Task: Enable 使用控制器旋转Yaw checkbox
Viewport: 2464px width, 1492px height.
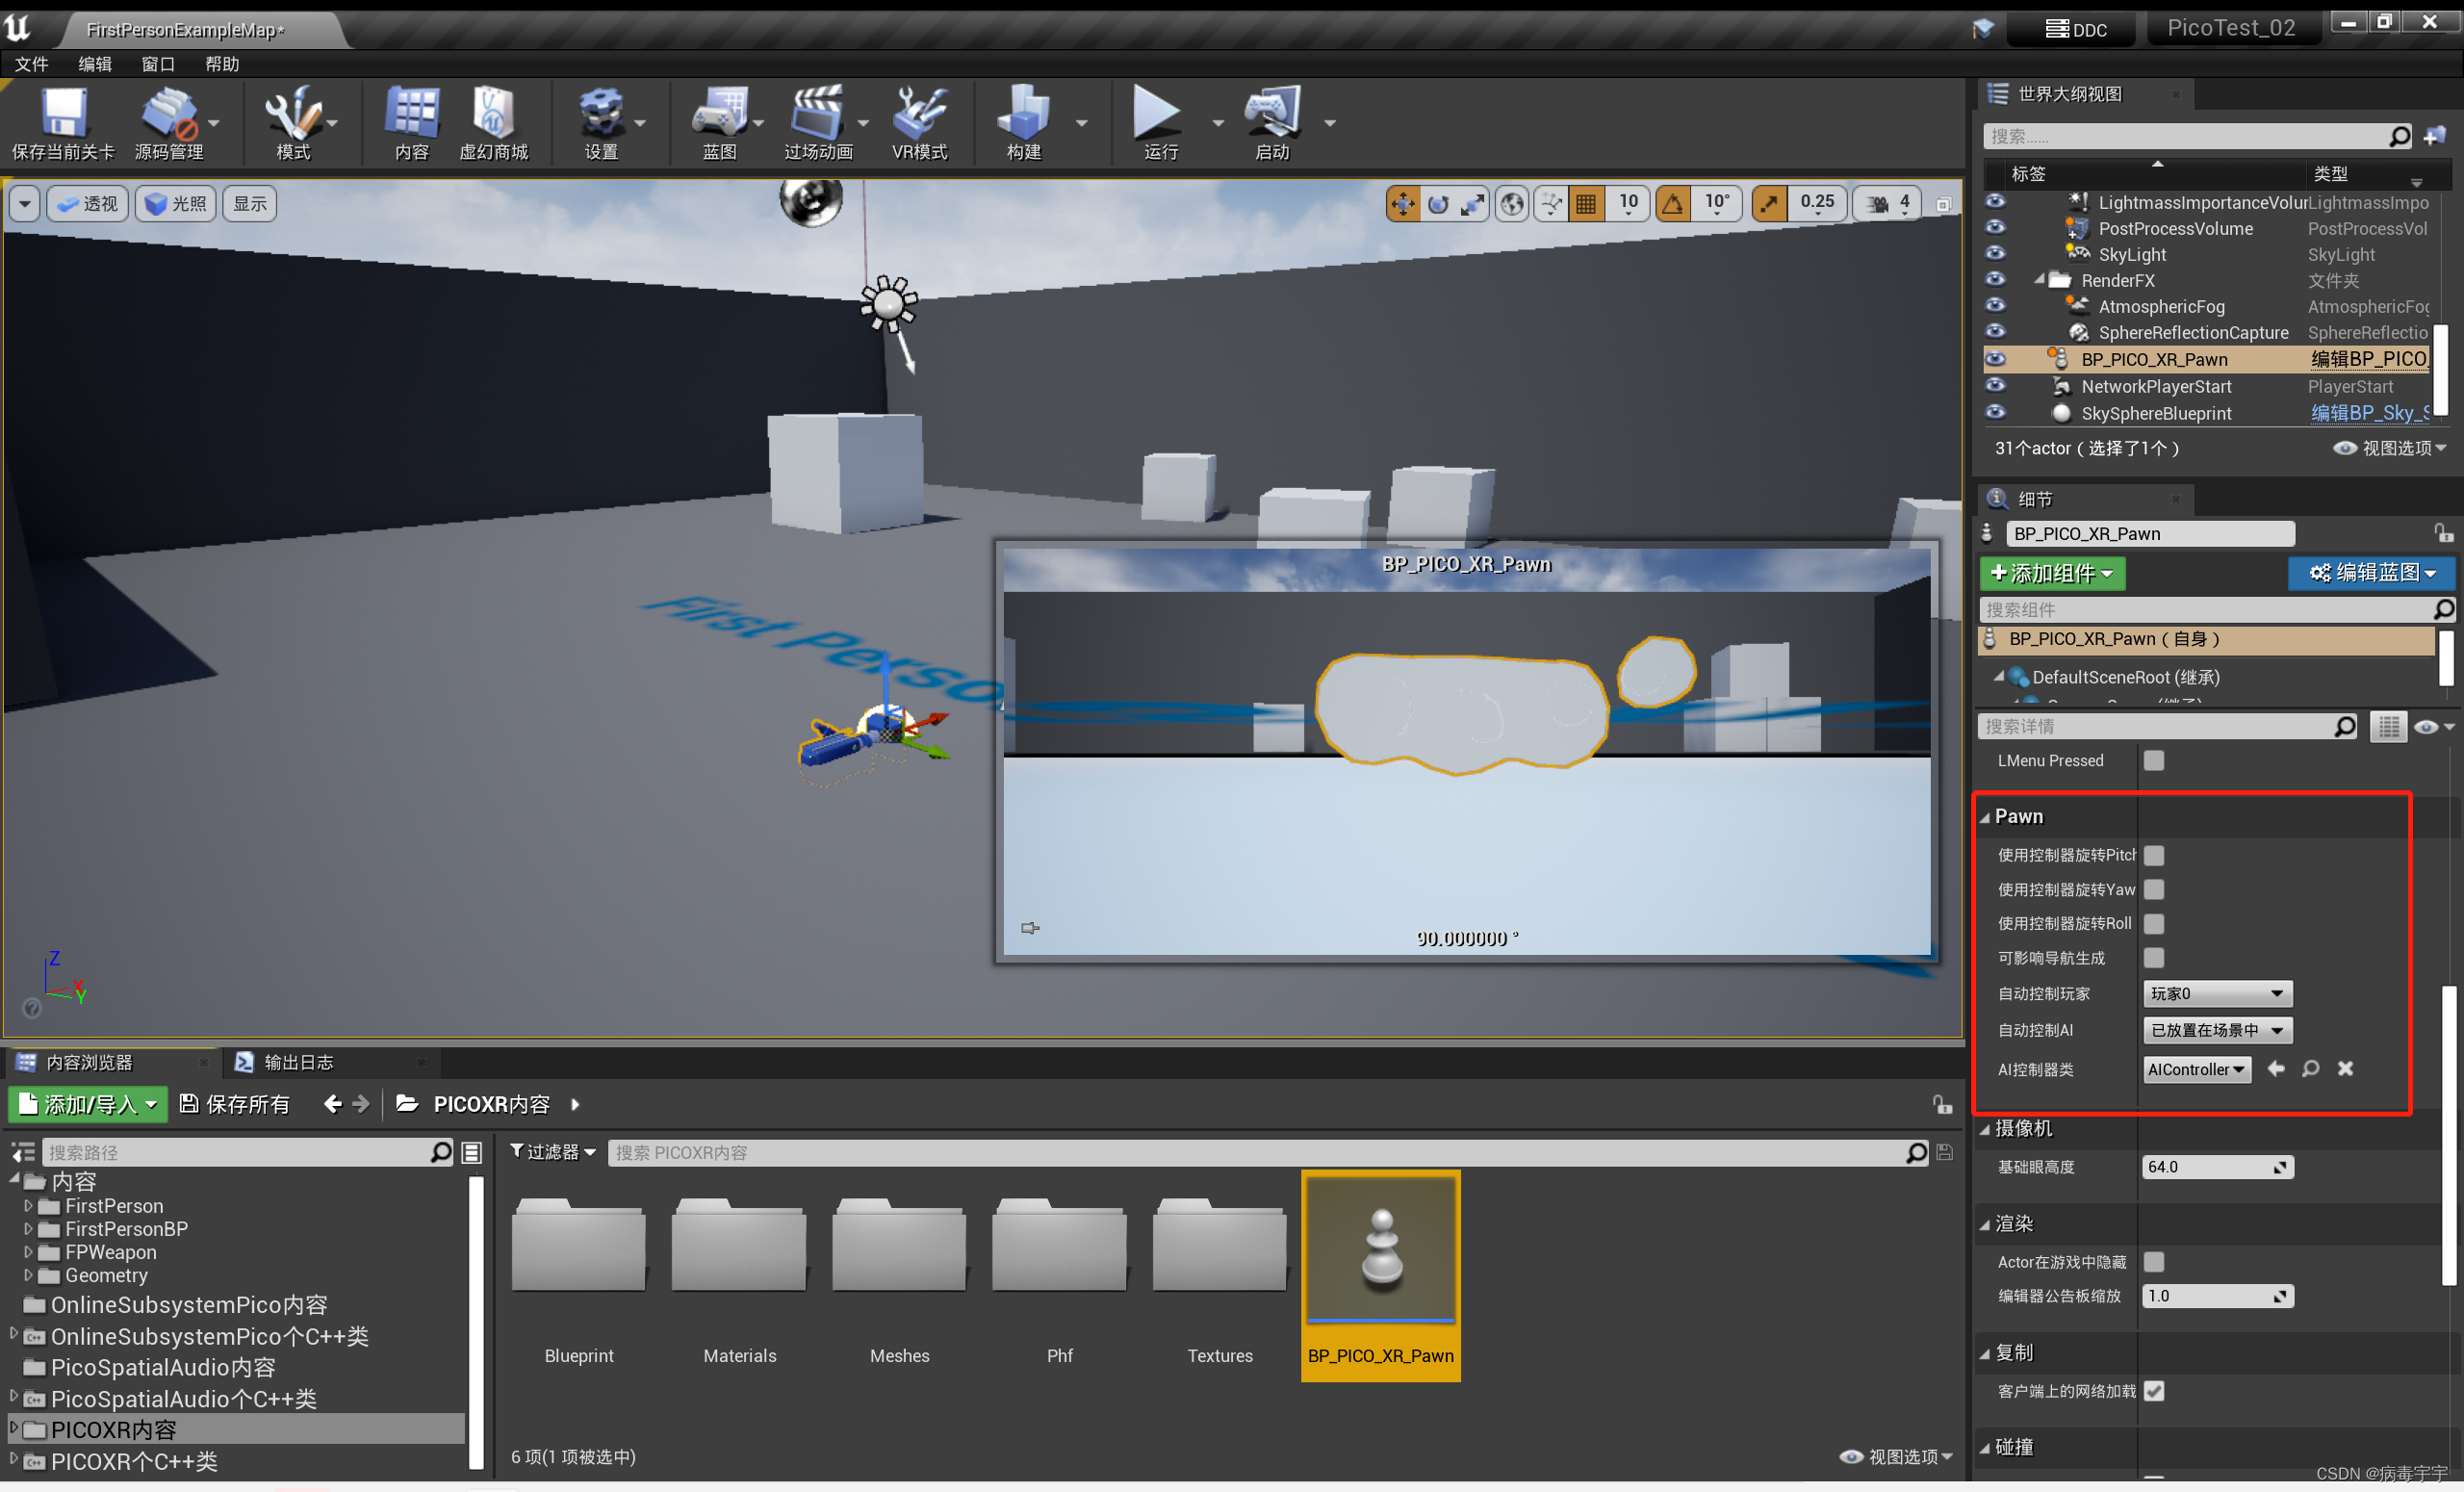Action: (x=2155, y=889)
